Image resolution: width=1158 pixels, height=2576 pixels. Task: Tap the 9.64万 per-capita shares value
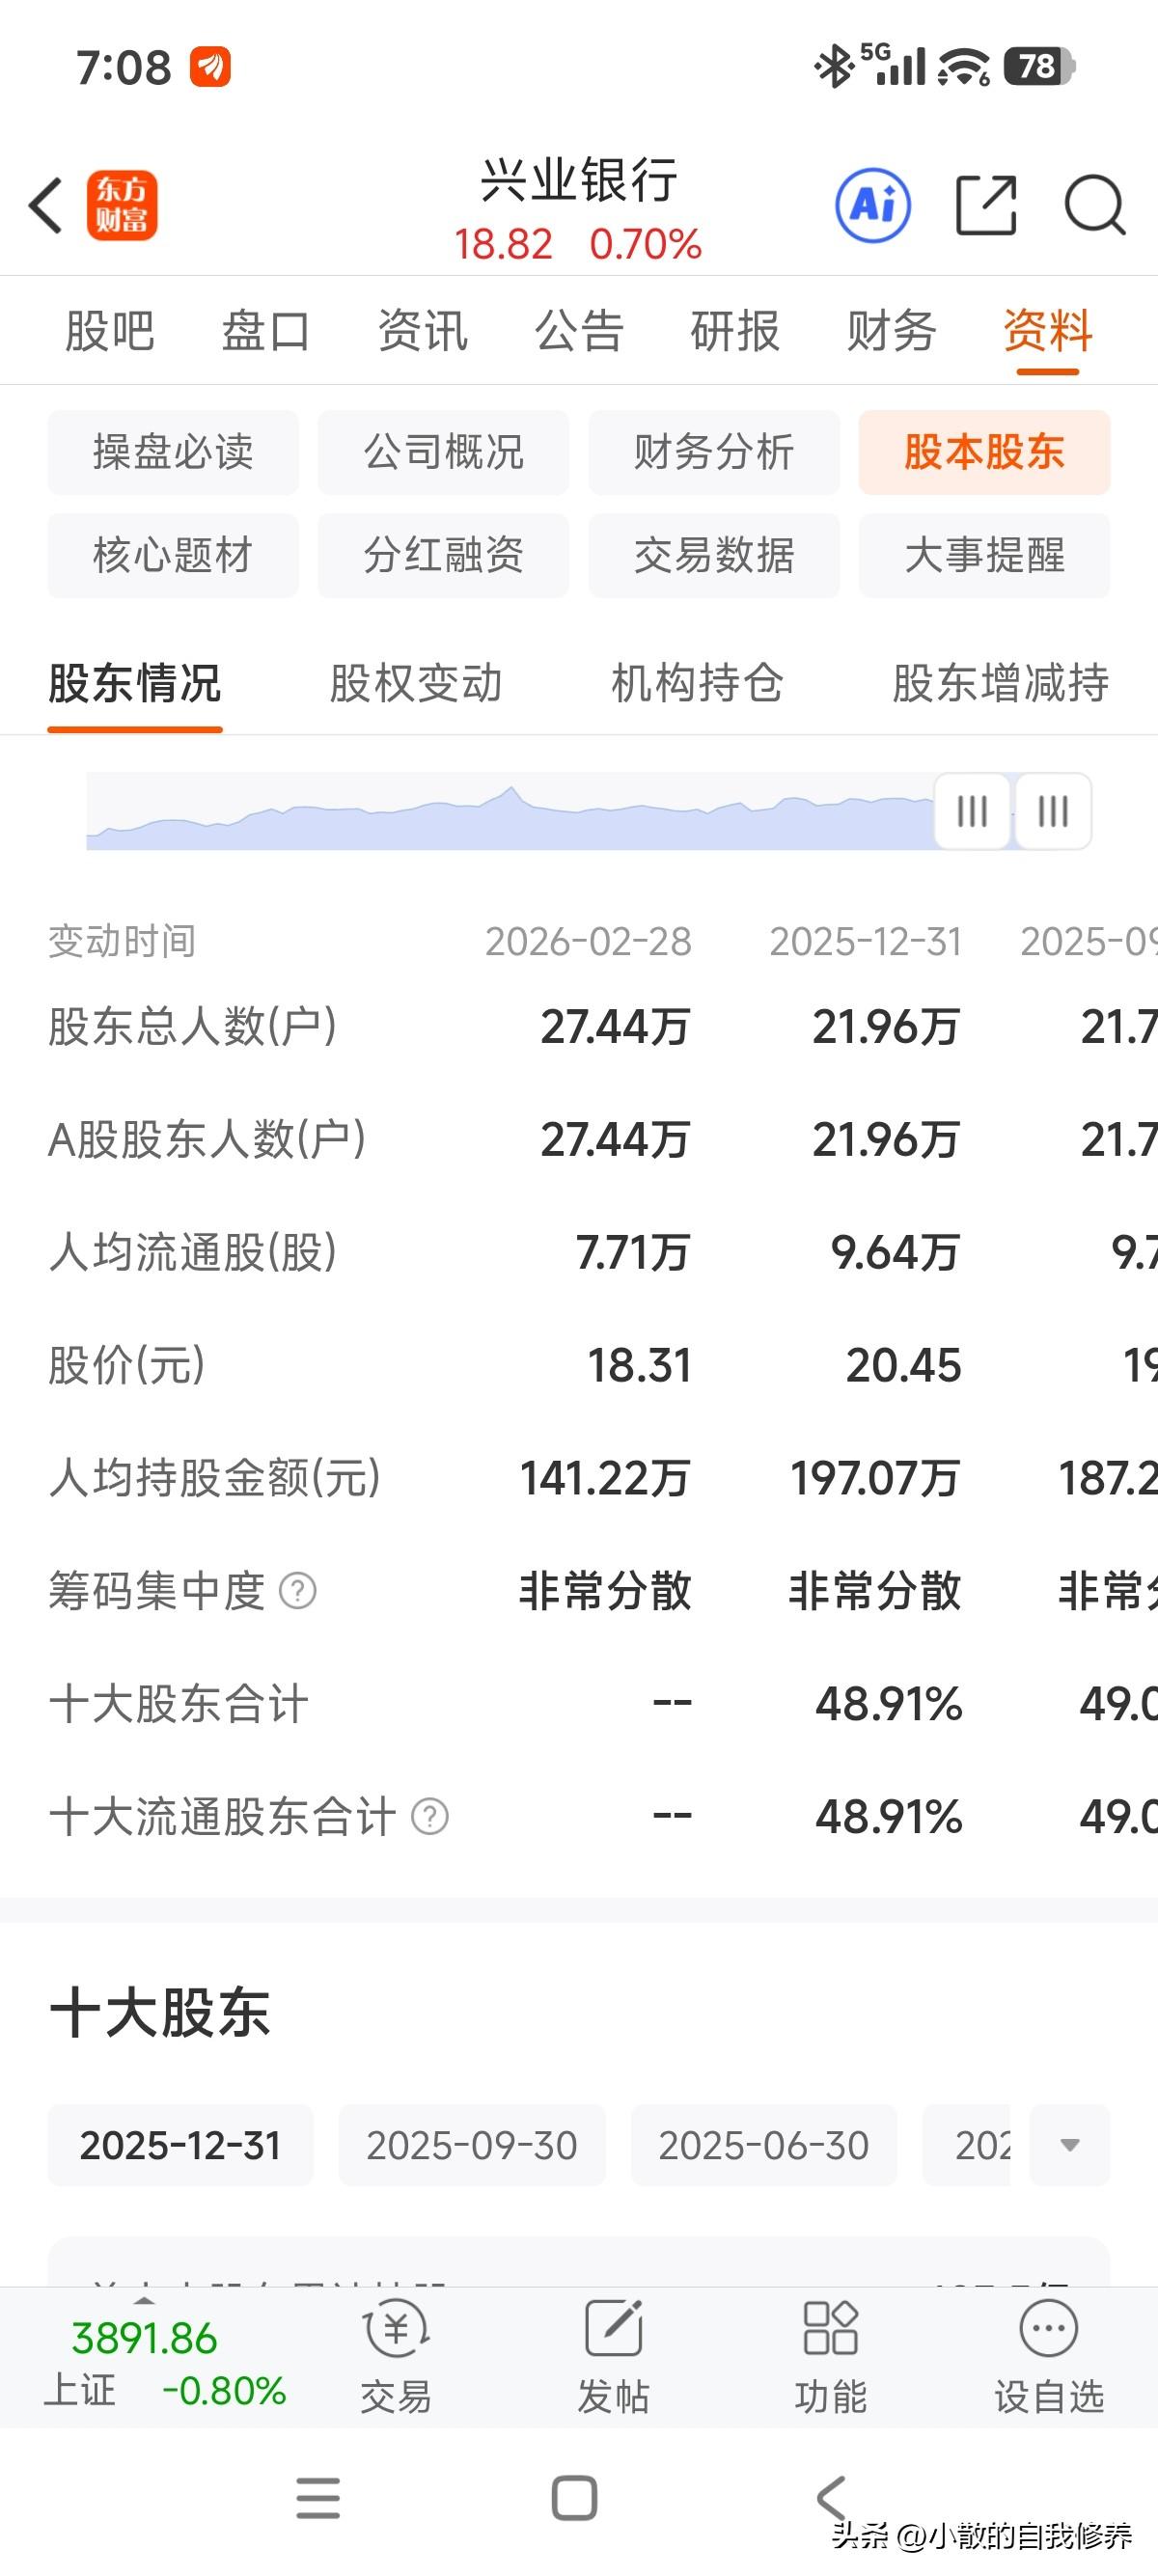click(895, 1252)
